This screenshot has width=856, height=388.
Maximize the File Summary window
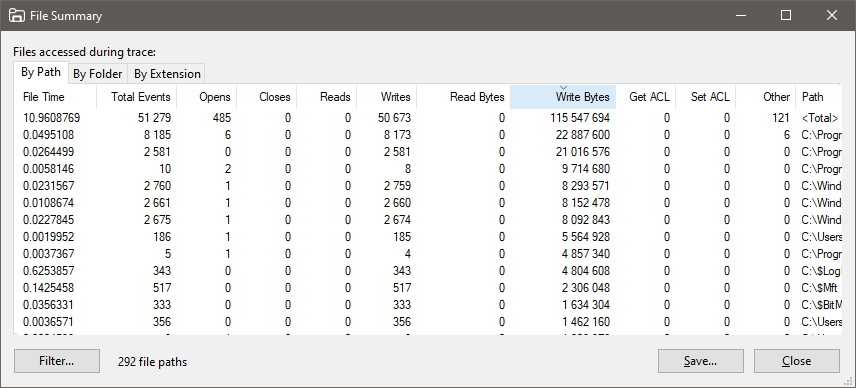click(x=786, y=15)
